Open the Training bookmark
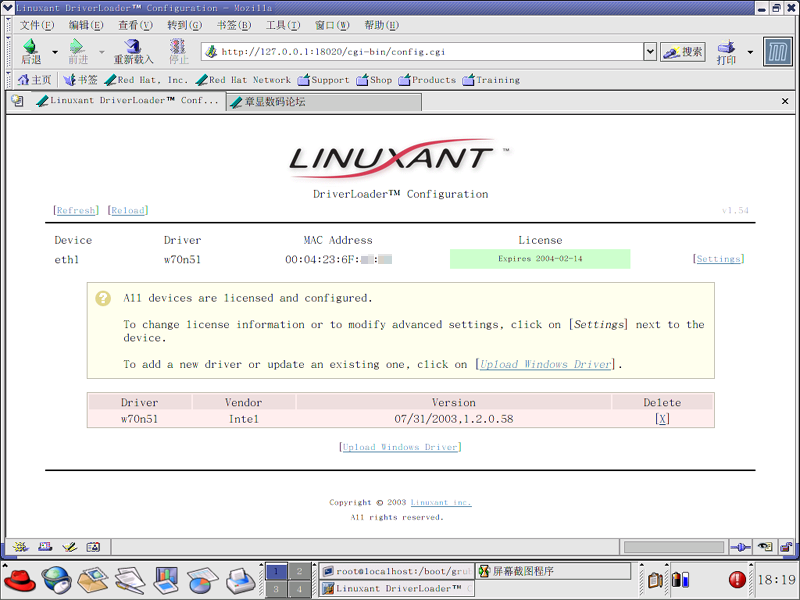 point(491,80)
